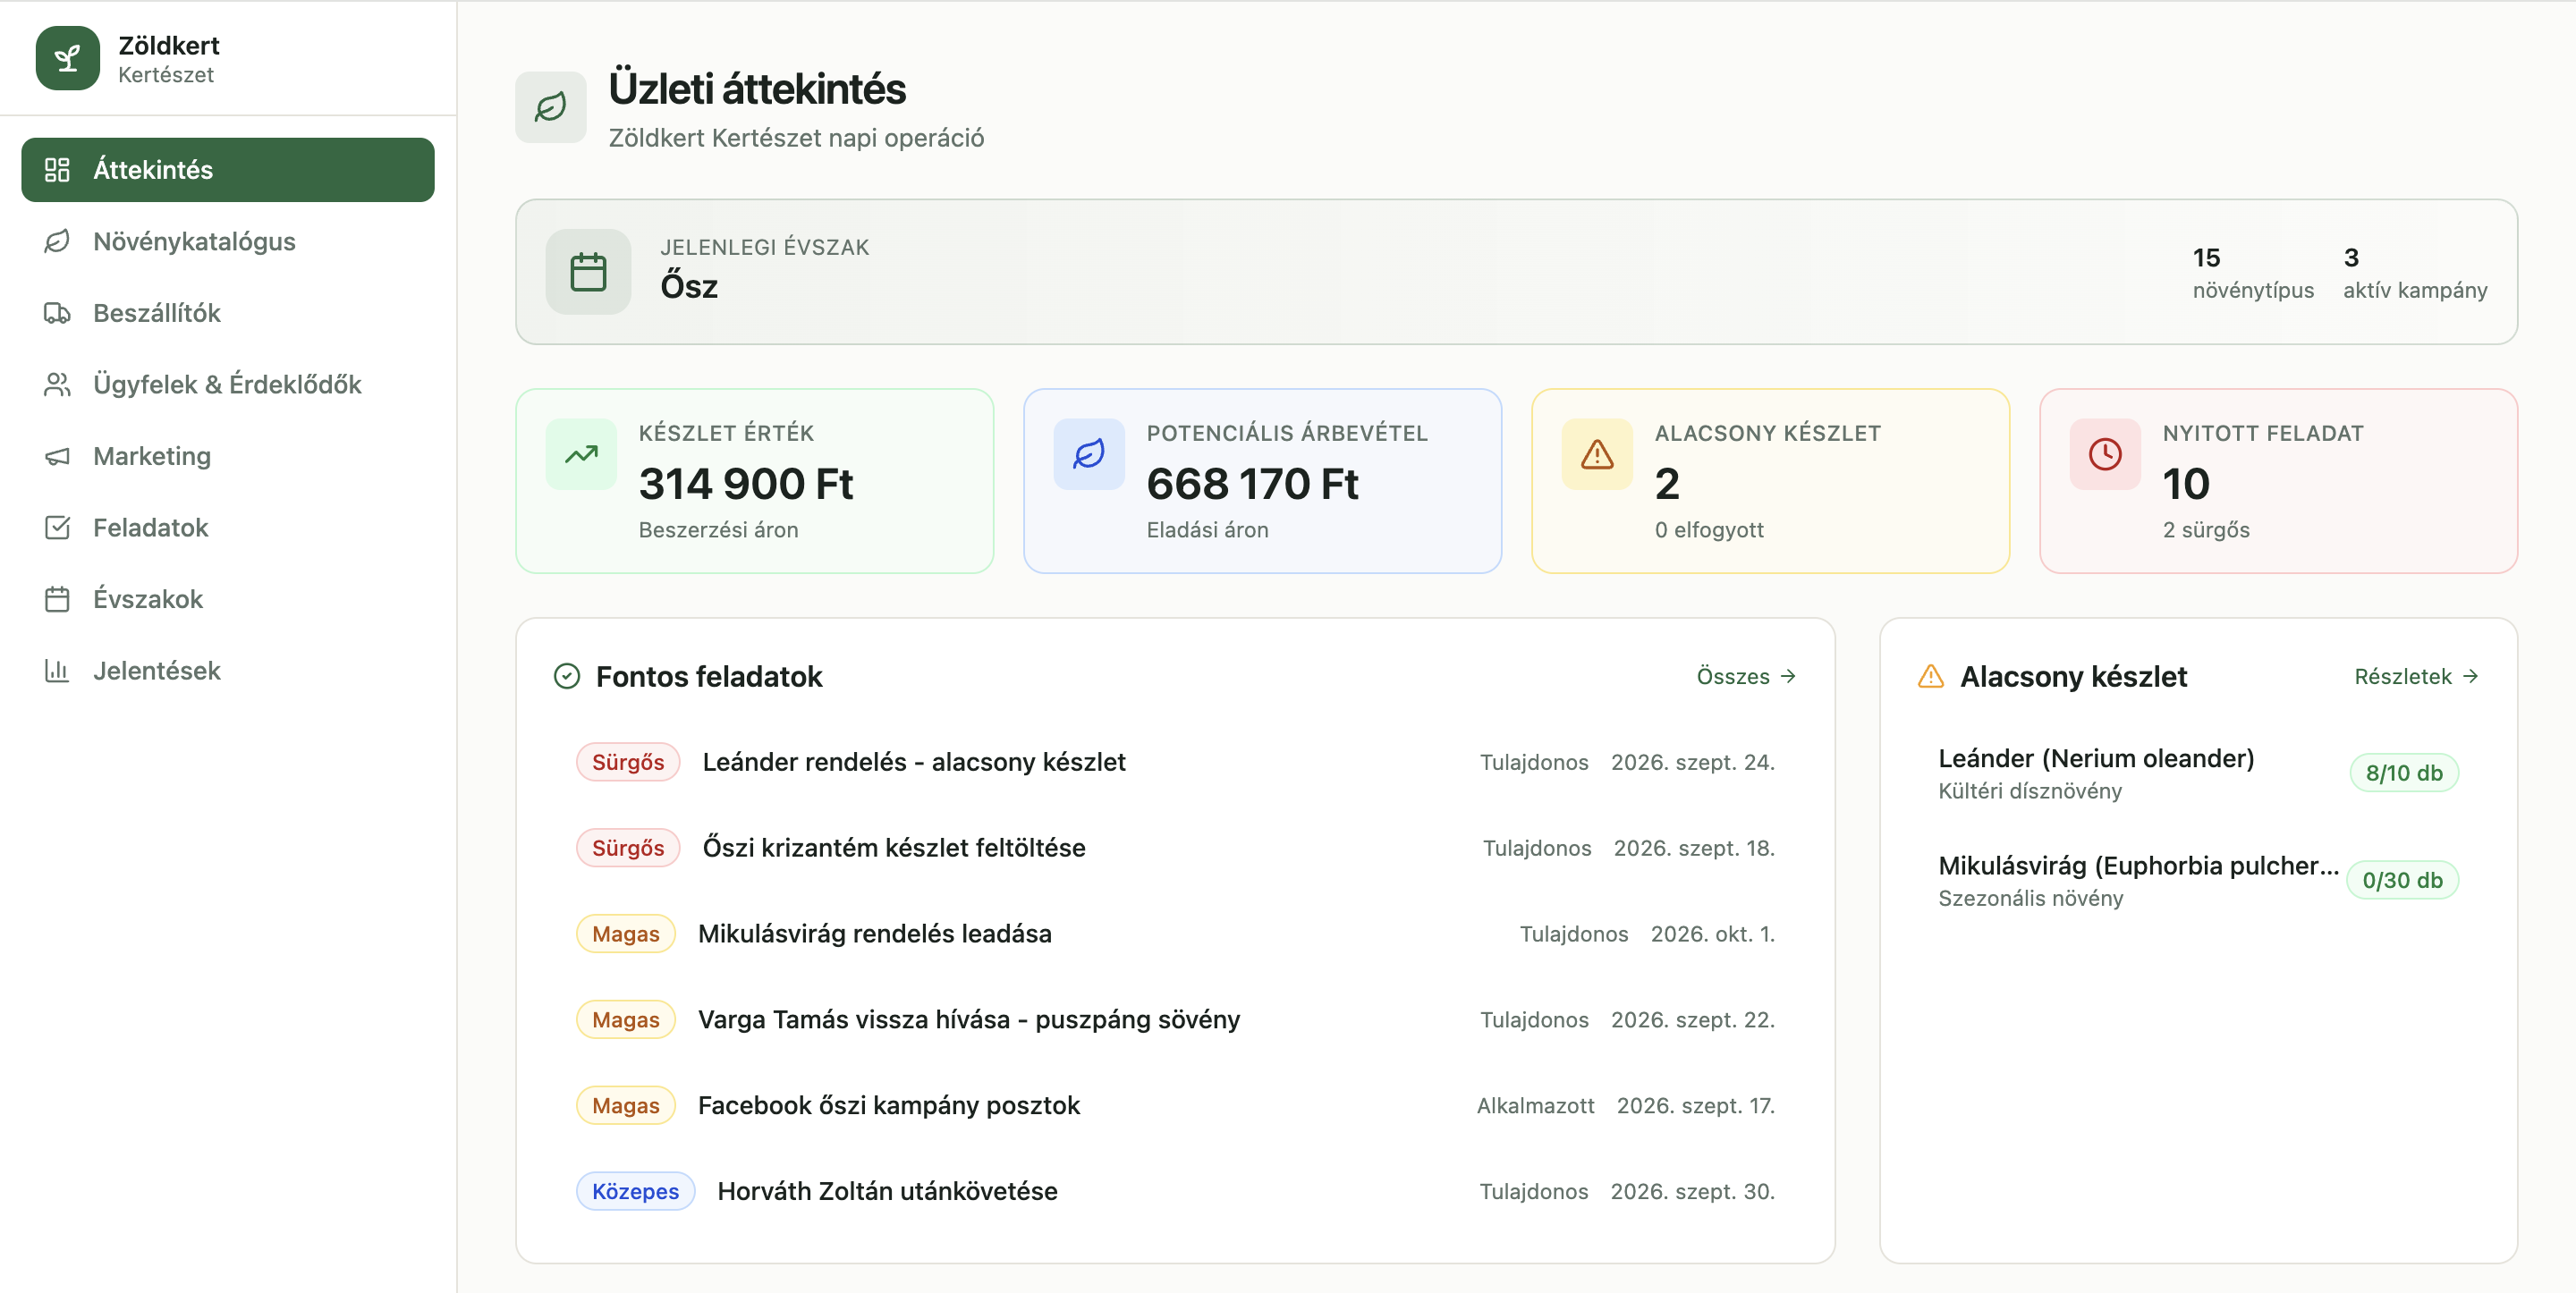The image size is (2576, 1293).
Task: Click the 8/10 db stock badge
Action: 2403,773
